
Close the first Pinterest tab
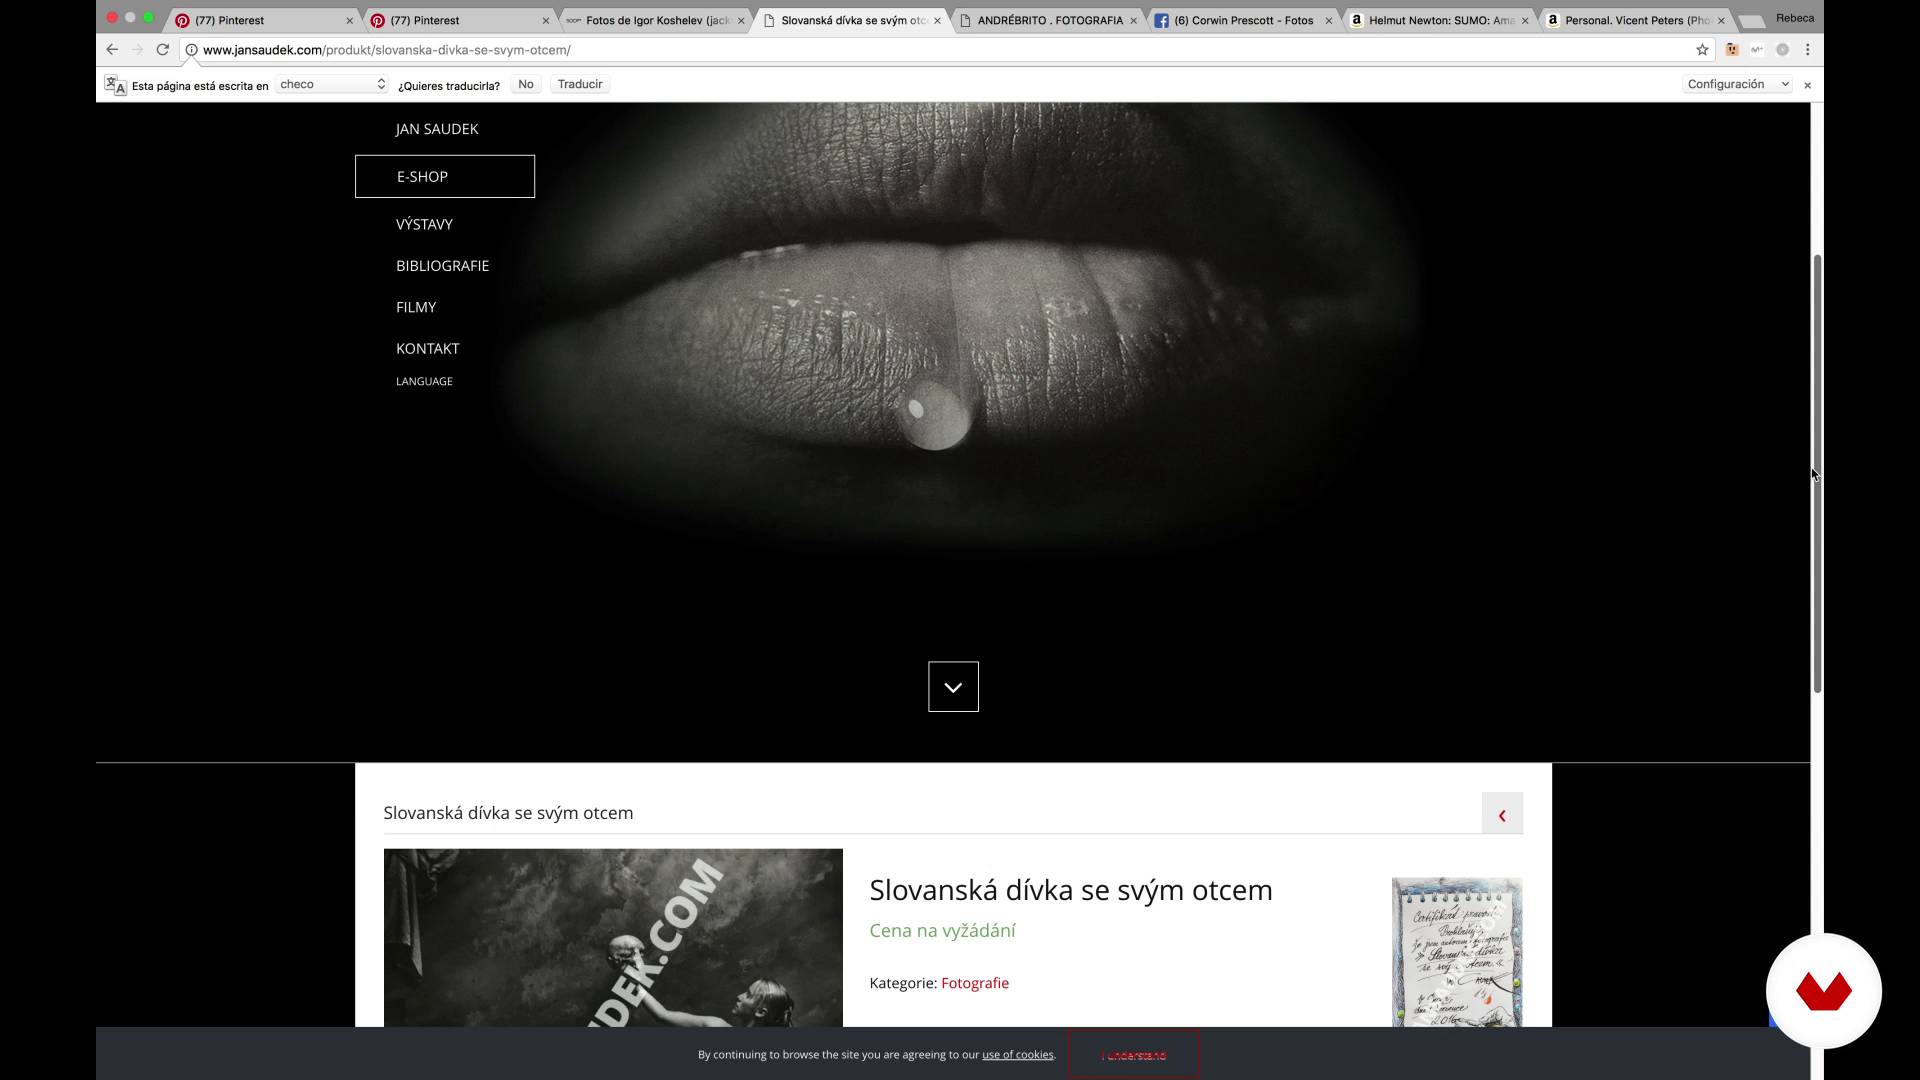(349, 20)
